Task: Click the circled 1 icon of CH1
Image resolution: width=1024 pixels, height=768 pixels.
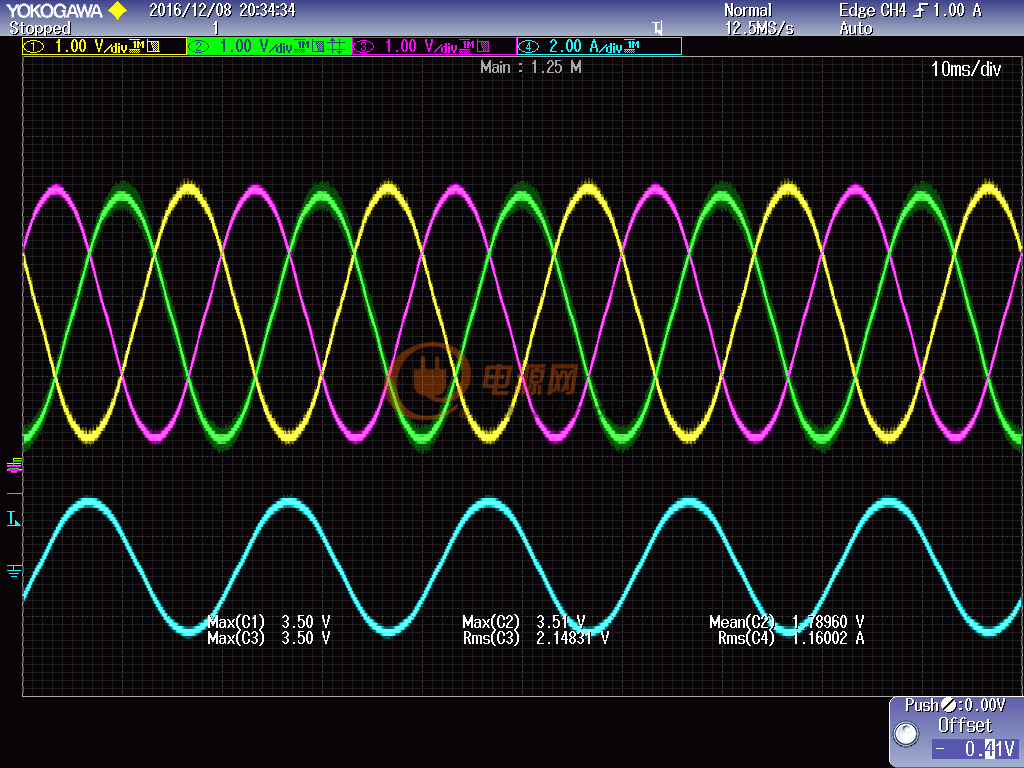Action: (x=34, y=46)
